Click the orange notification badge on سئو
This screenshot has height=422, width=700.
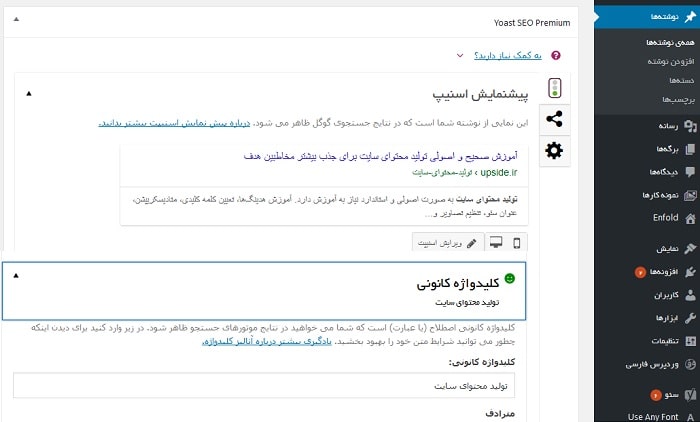(x=655, y=395)
